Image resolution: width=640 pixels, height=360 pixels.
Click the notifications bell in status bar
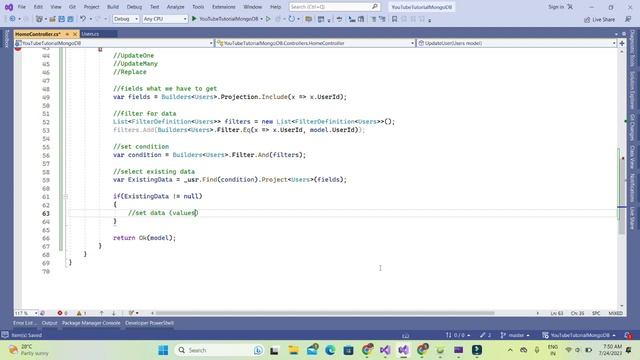pos(628,335)
